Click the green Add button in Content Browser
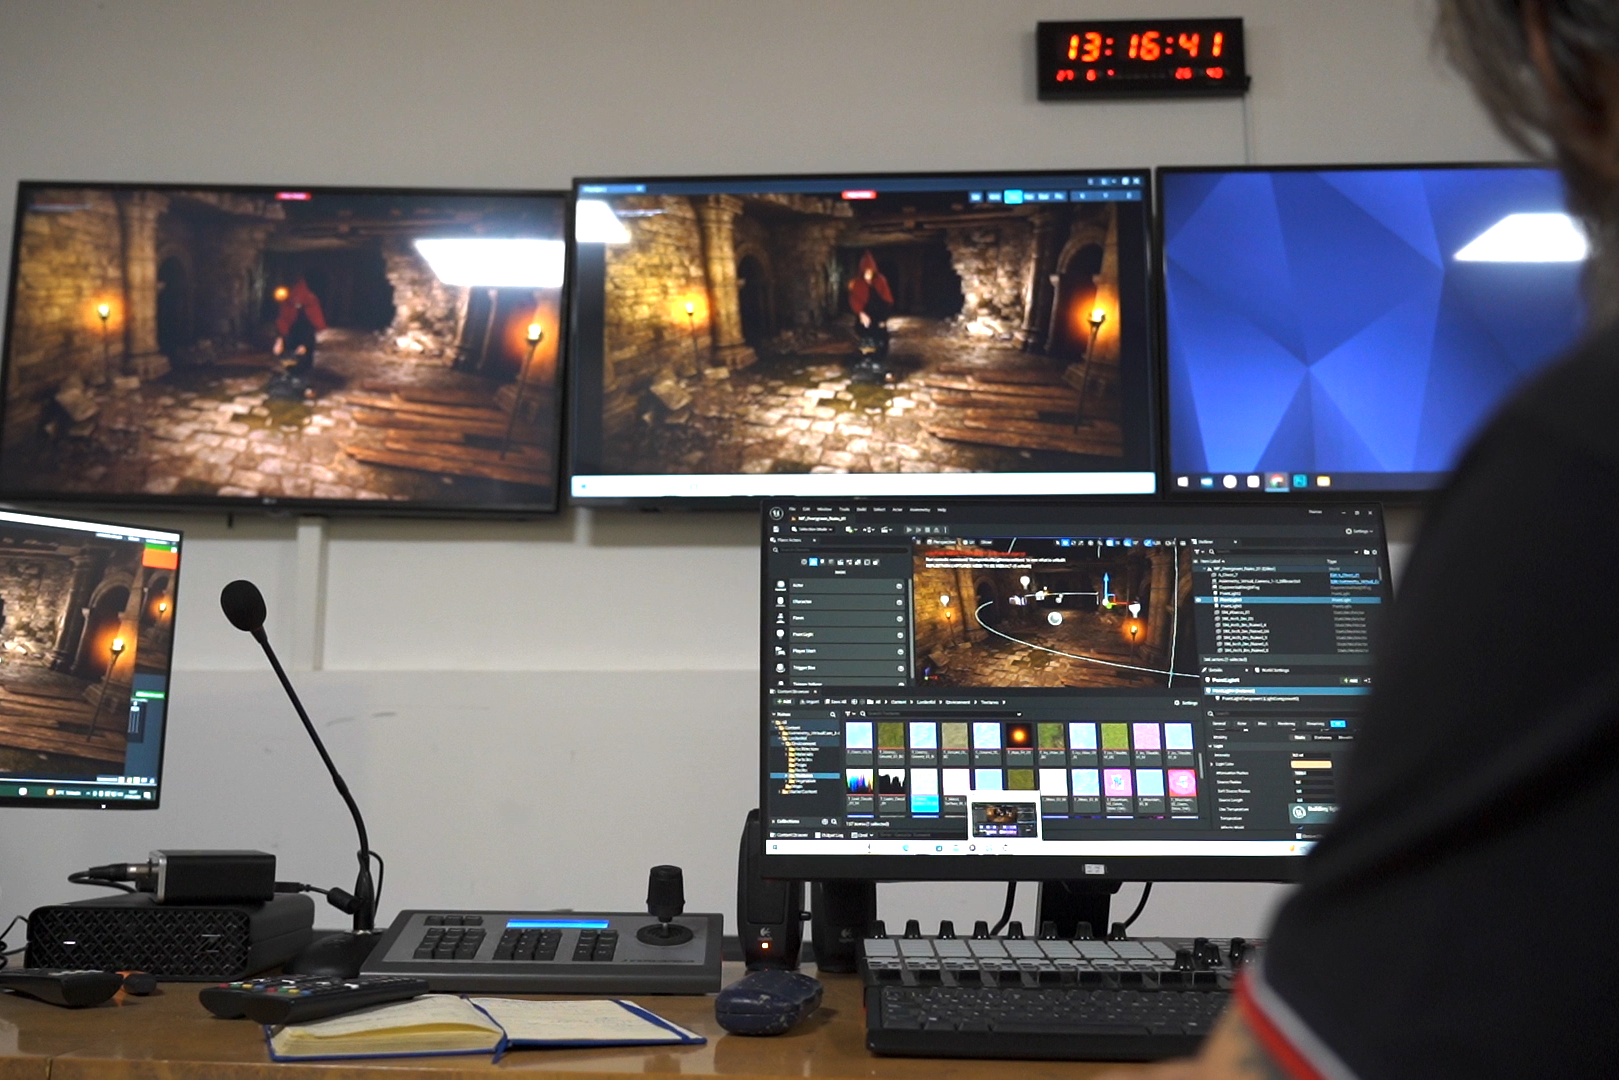1619x1080 pixels. coord(784,702)
